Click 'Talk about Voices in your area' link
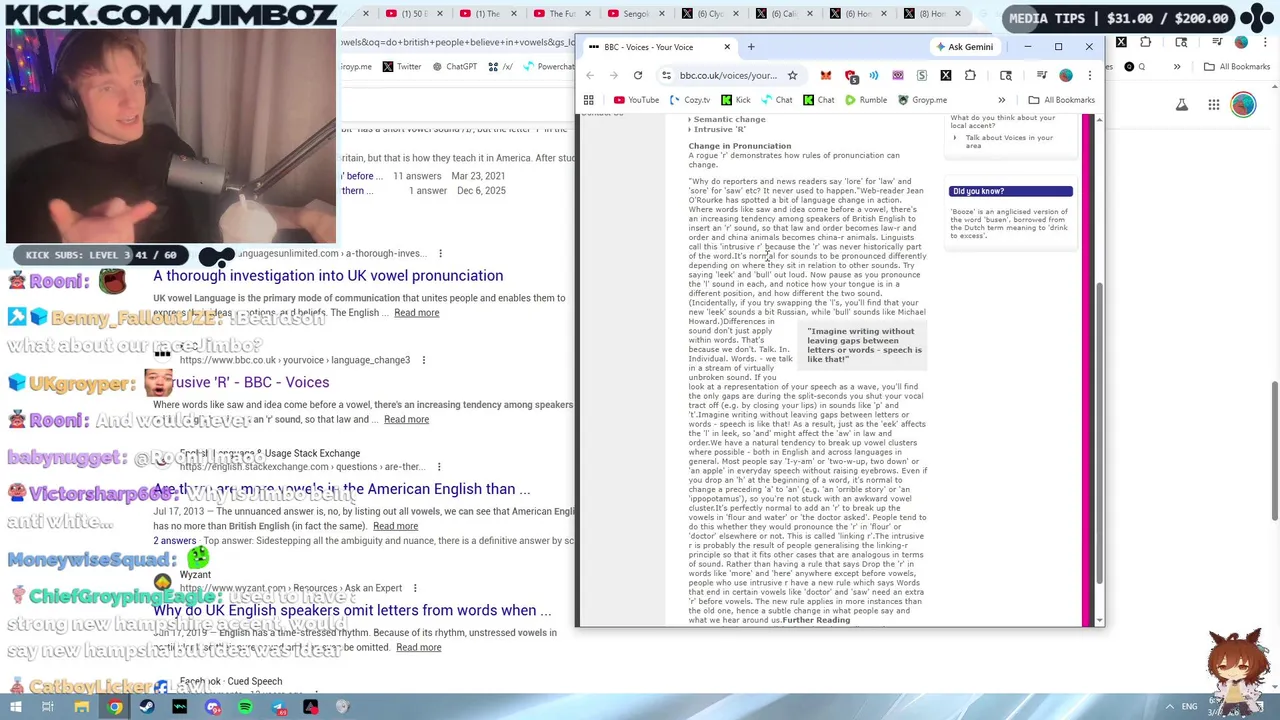The width and height of the screenshot is (1280, 720). (1009, 141)
